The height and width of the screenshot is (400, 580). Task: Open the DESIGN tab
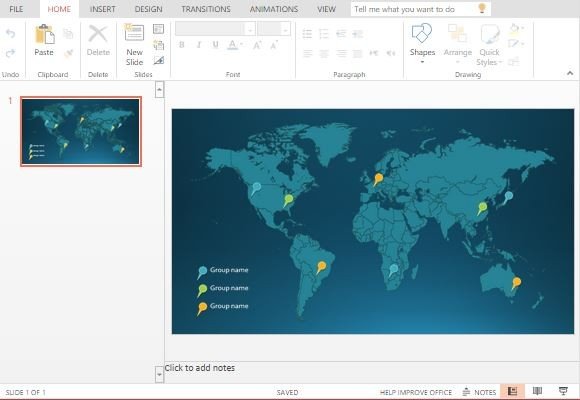click(x=148, y=9)
